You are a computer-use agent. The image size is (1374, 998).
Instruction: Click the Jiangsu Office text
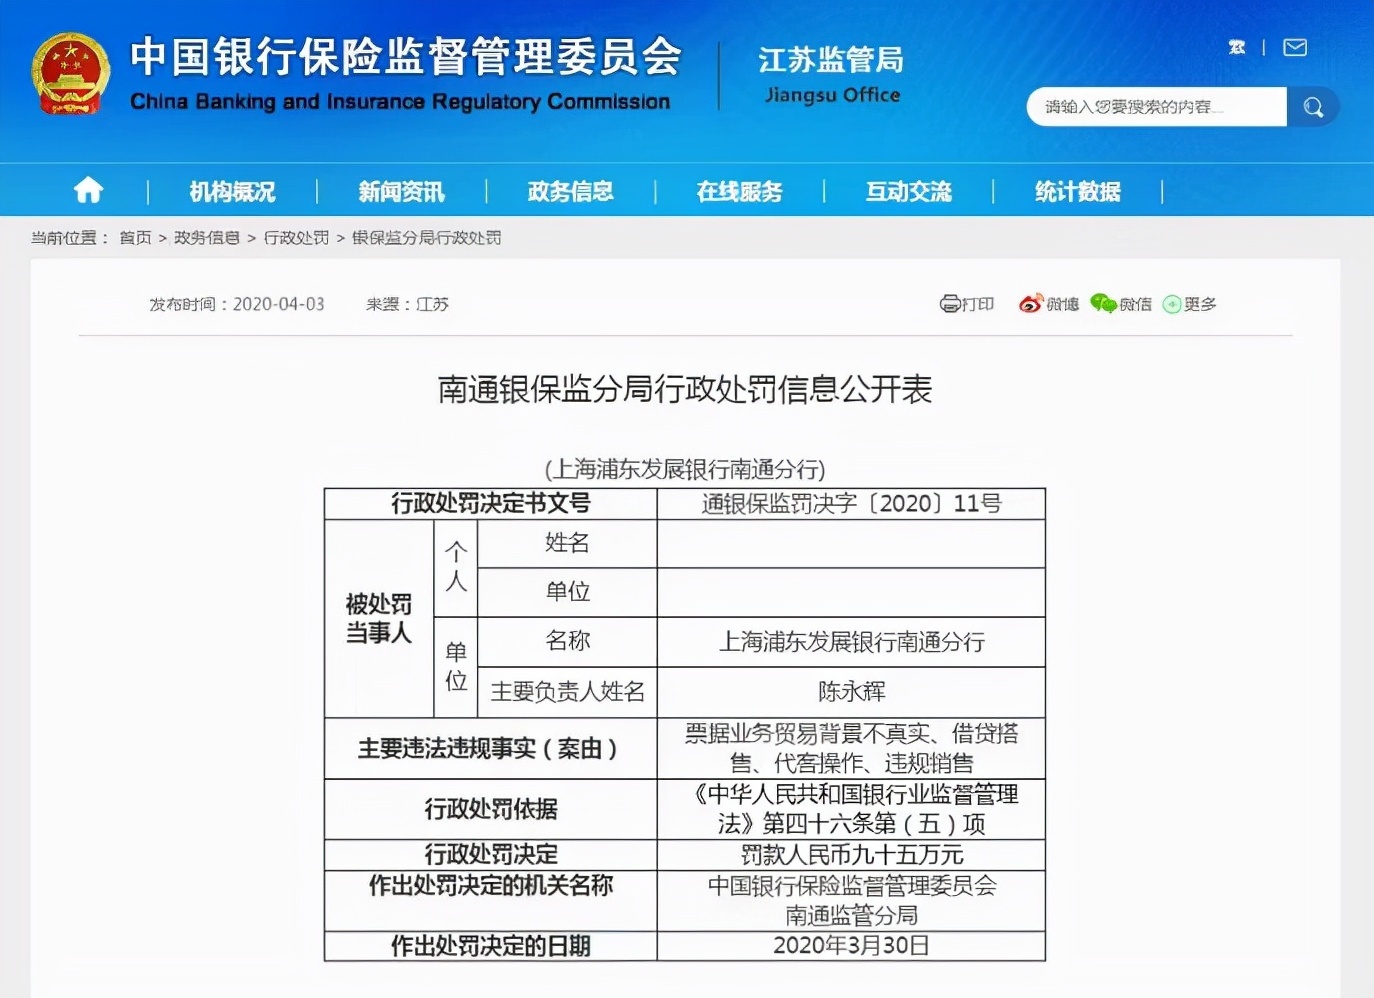tap(832, 96)
